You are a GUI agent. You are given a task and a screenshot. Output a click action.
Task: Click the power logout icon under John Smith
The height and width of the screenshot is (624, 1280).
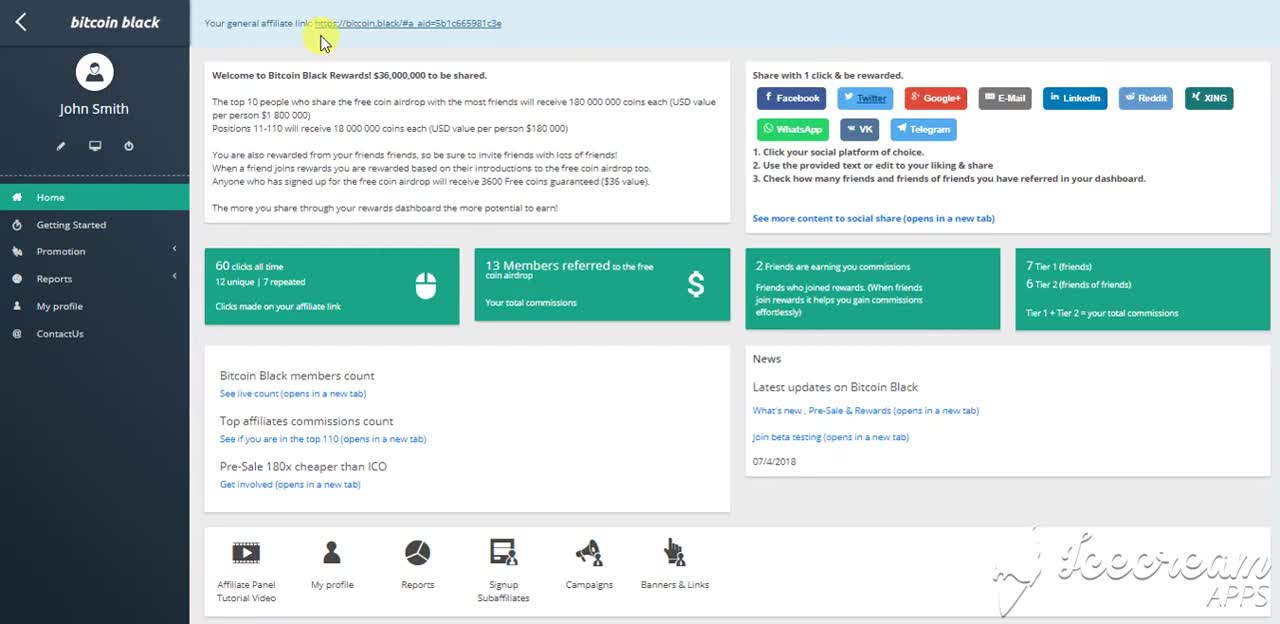coord(129,146)
